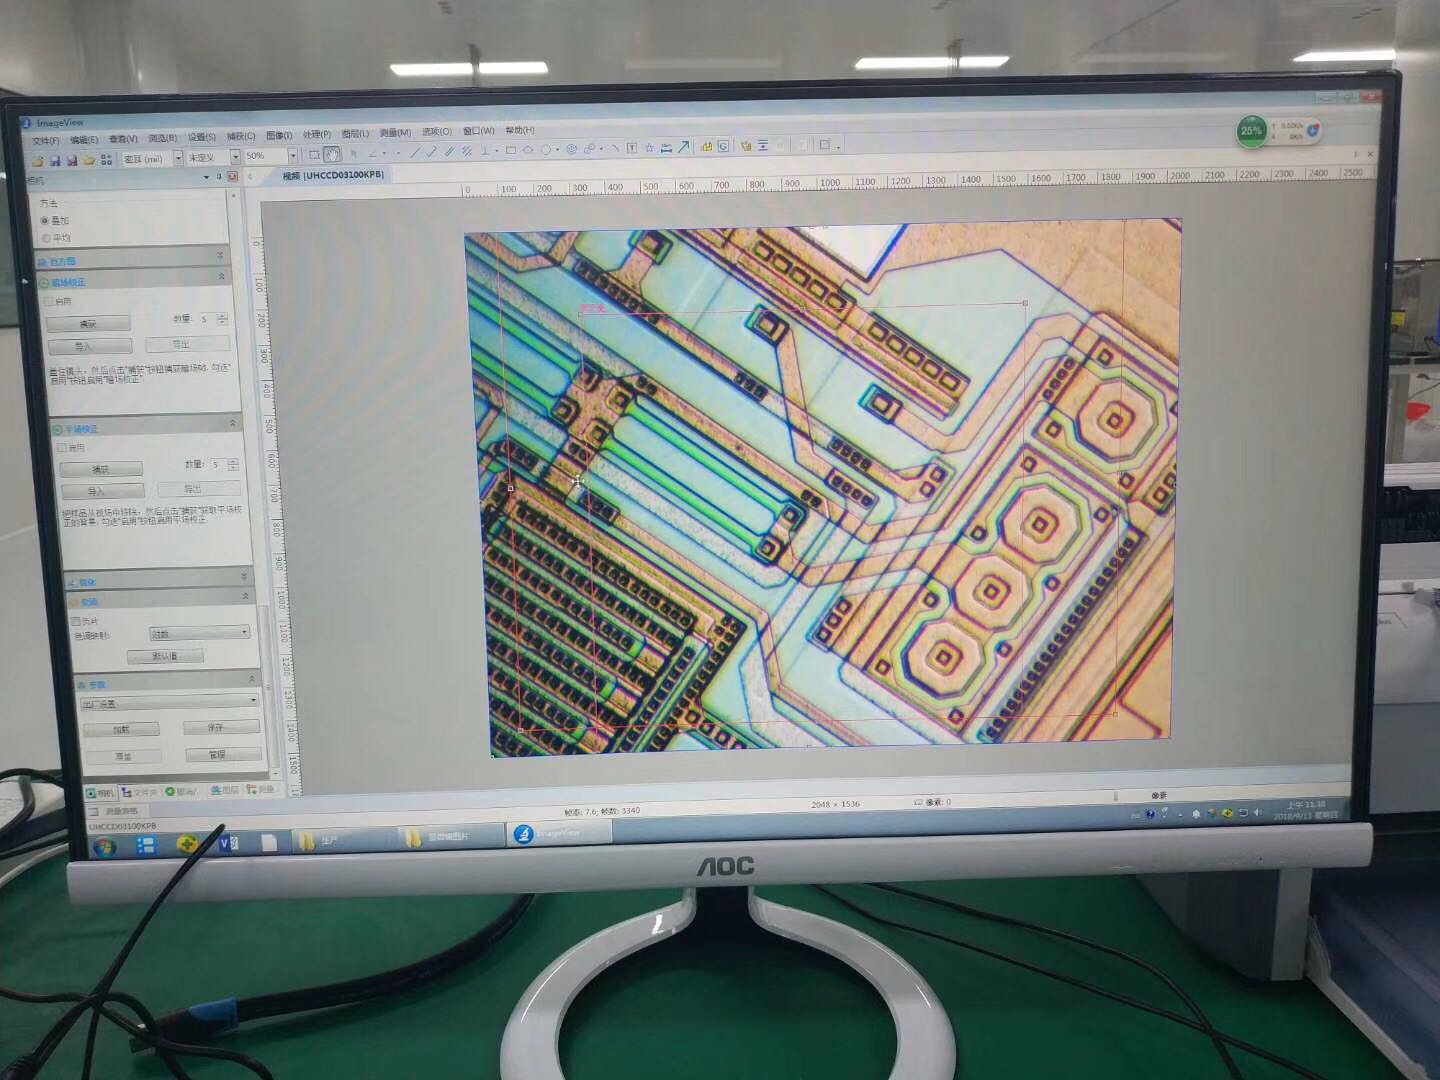Select the blue arrow annotation tool
The height and width of the screenshot is (1080, 1440).
tap(684, 147)
